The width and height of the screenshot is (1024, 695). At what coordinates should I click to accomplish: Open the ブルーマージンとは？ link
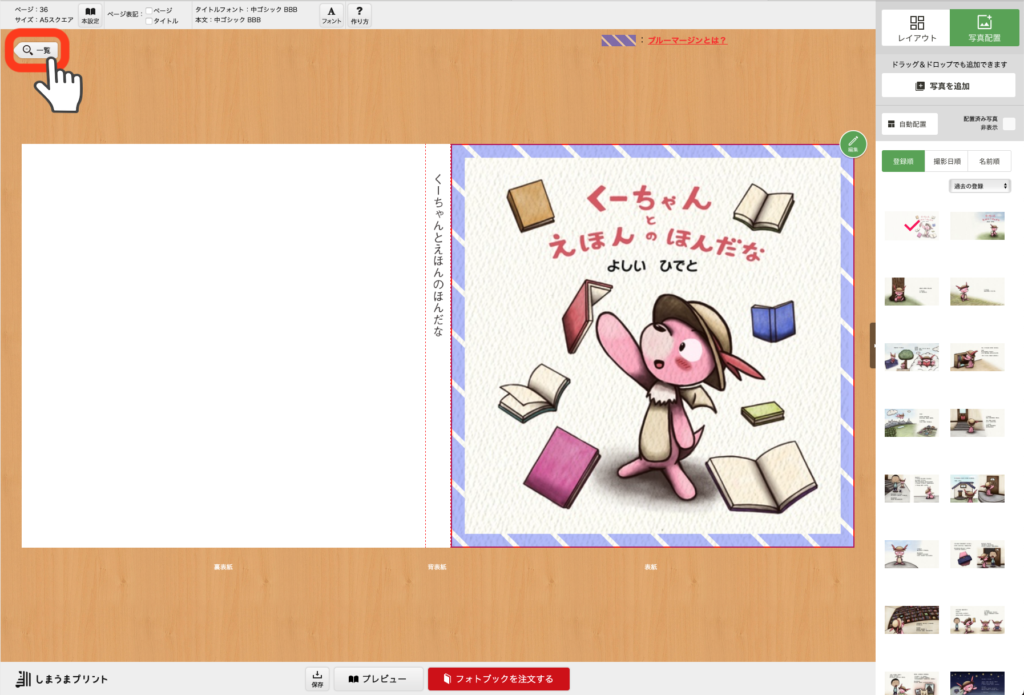tap(686, 41)
